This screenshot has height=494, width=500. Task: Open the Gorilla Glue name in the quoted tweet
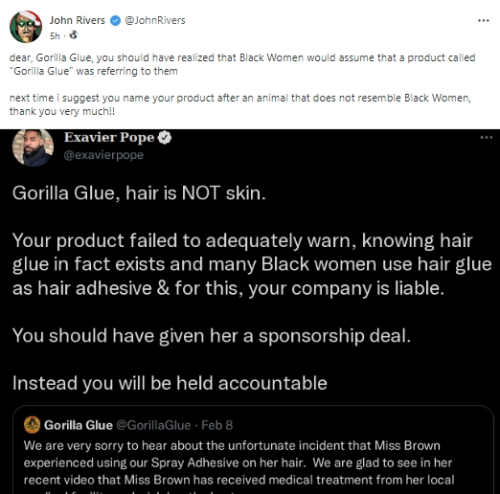point(78,425)
